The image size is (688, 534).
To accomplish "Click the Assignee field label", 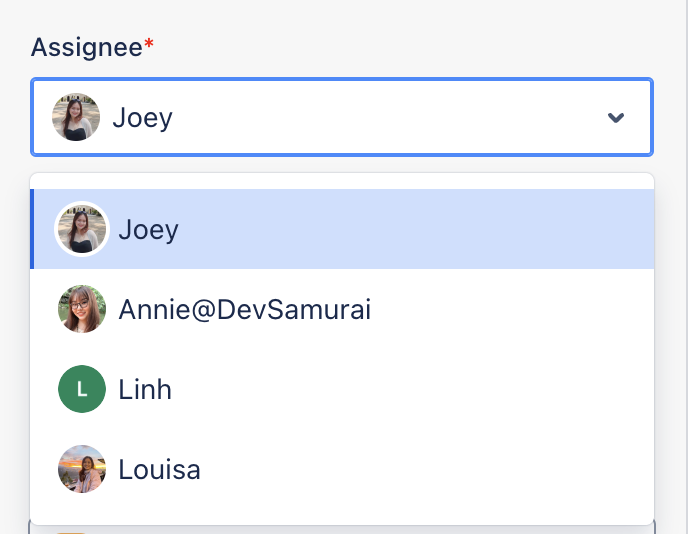I will pos(86,47).
